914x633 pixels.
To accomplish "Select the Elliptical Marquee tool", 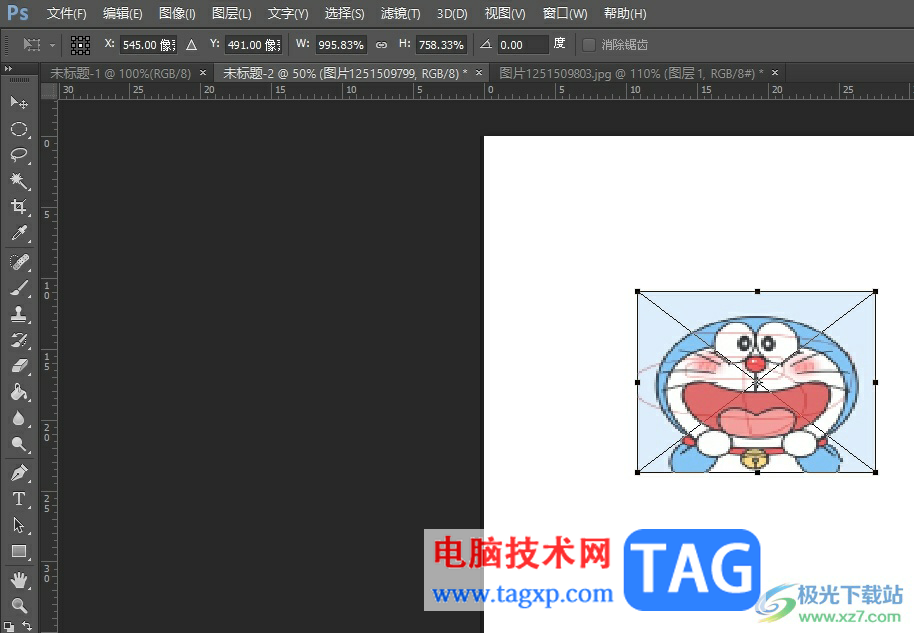I will point(19,129).
